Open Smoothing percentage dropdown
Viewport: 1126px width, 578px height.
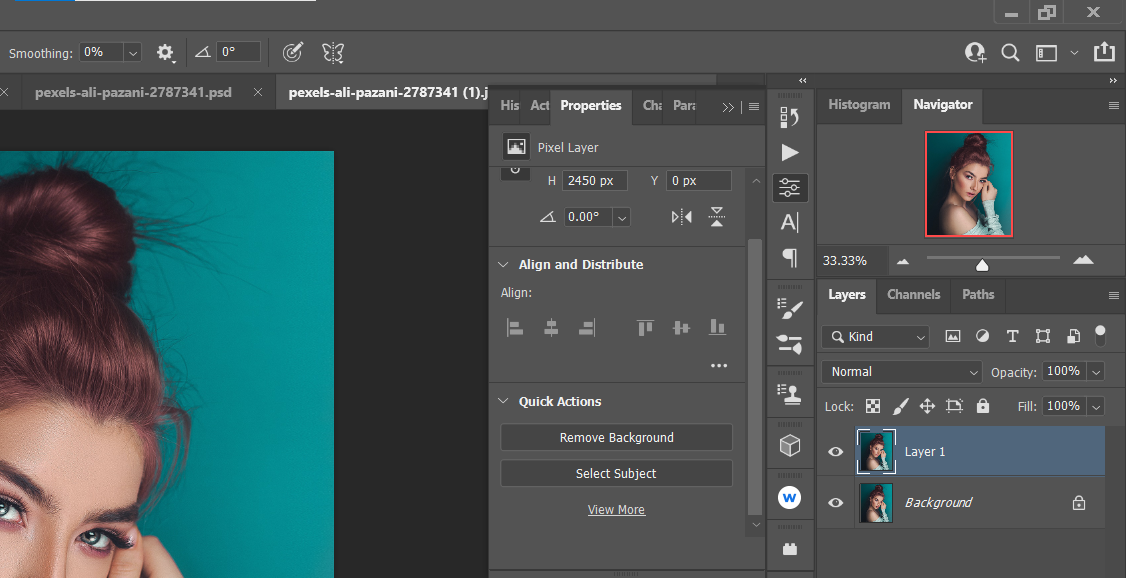tap(132, 52)
